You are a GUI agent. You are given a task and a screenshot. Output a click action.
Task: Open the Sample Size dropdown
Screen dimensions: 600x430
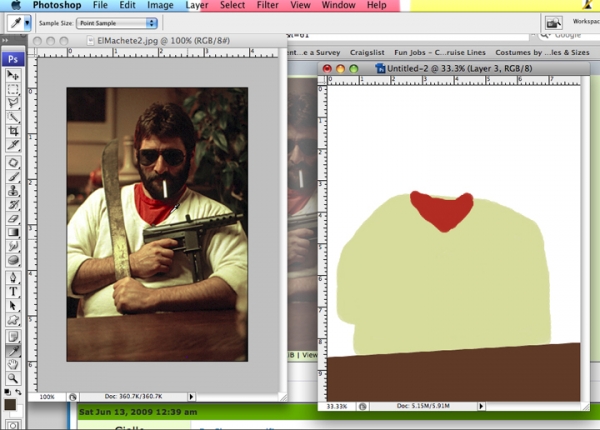tap(117, 23)
